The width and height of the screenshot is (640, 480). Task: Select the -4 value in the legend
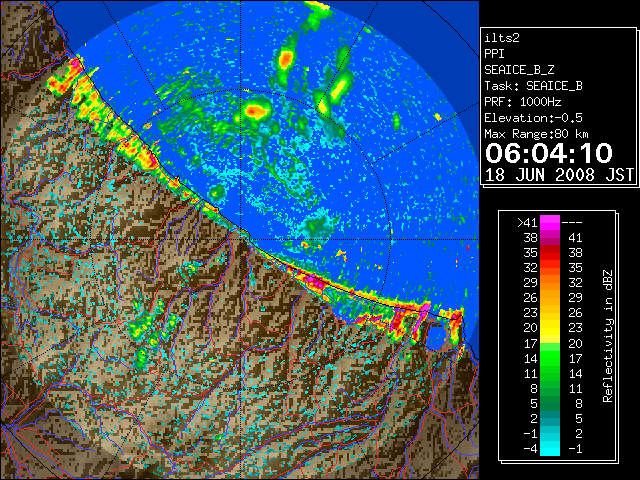point(530,449)
